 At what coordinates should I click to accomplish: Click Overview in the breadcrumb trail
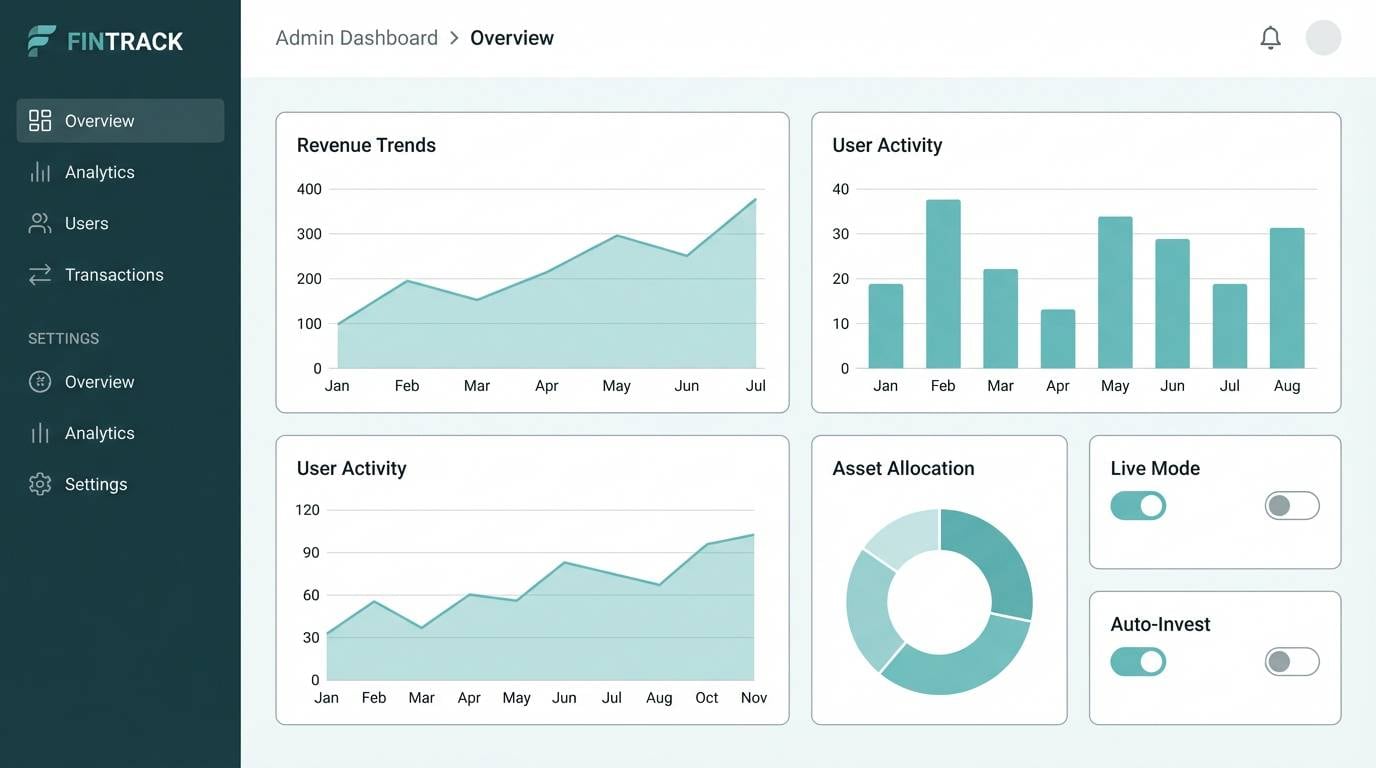[x=512, y=37]
